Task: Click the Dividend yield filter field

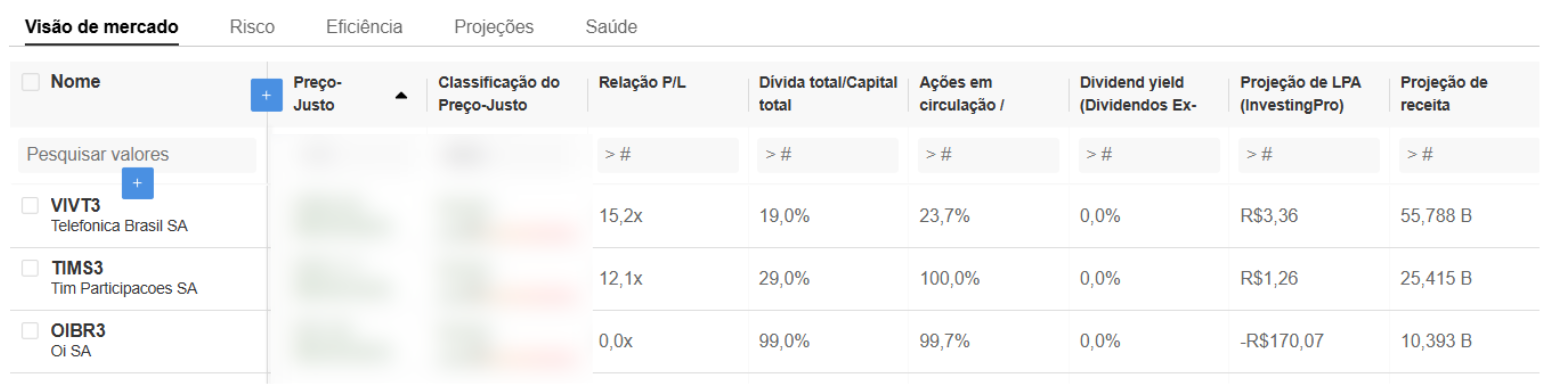Action: [x=1149, y=155]
